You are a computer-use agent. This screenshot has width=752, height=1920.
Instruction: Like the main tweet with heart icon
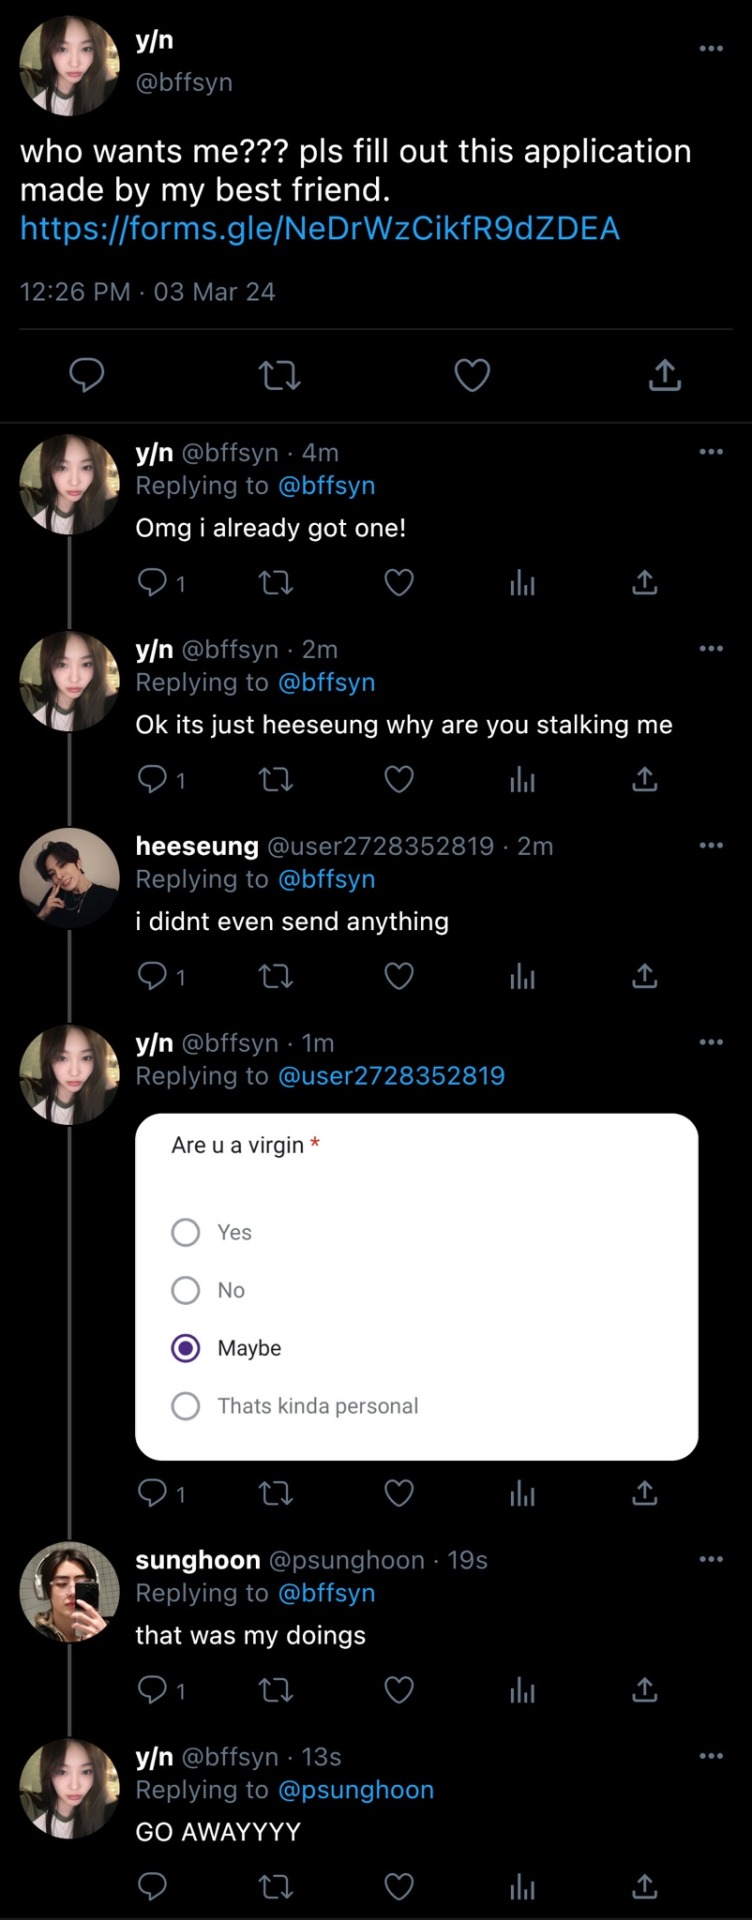[472, 376]
